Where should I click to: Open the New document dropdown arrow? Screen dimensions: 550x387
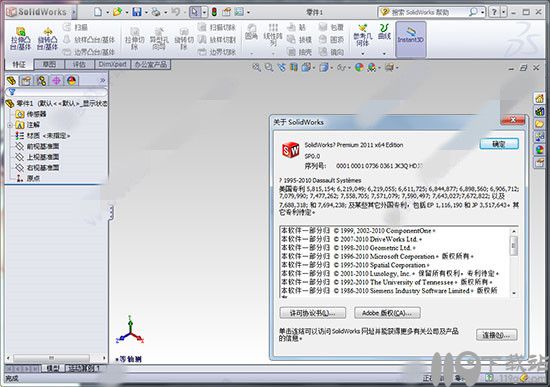(107, 13)
